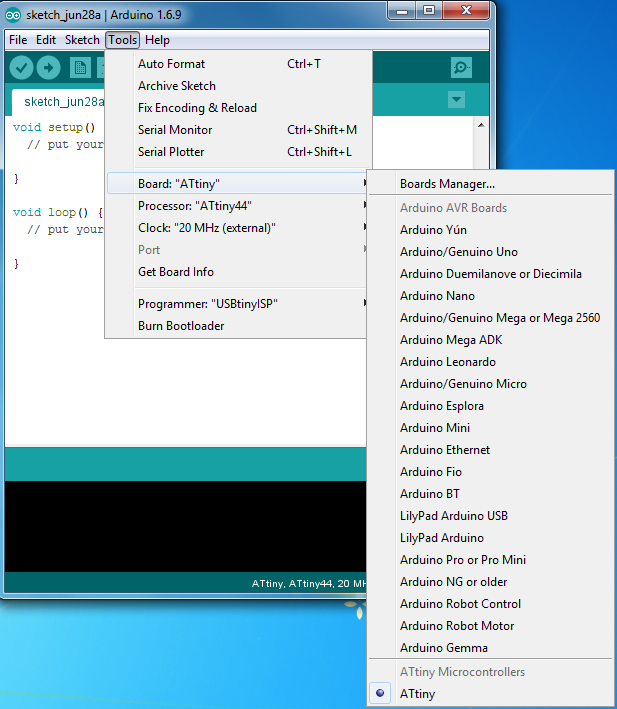Select Arduino Leonardo board

tap(490, 362)
